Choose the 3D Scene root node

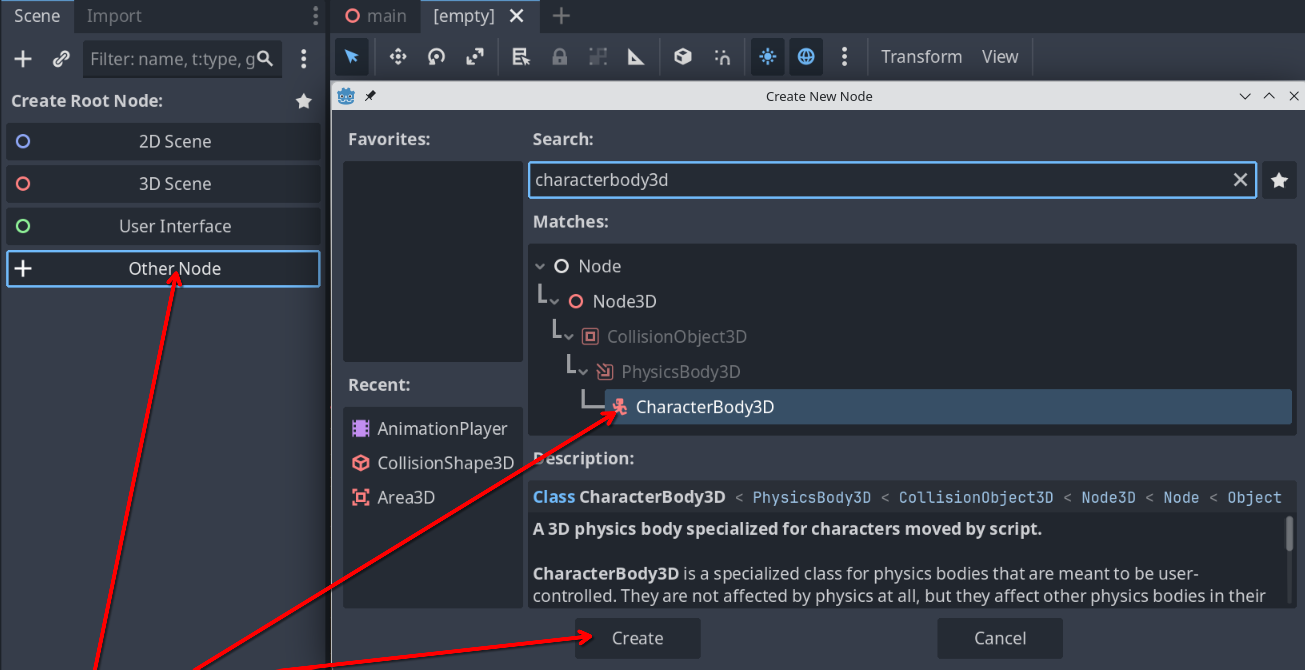(163, 184)
